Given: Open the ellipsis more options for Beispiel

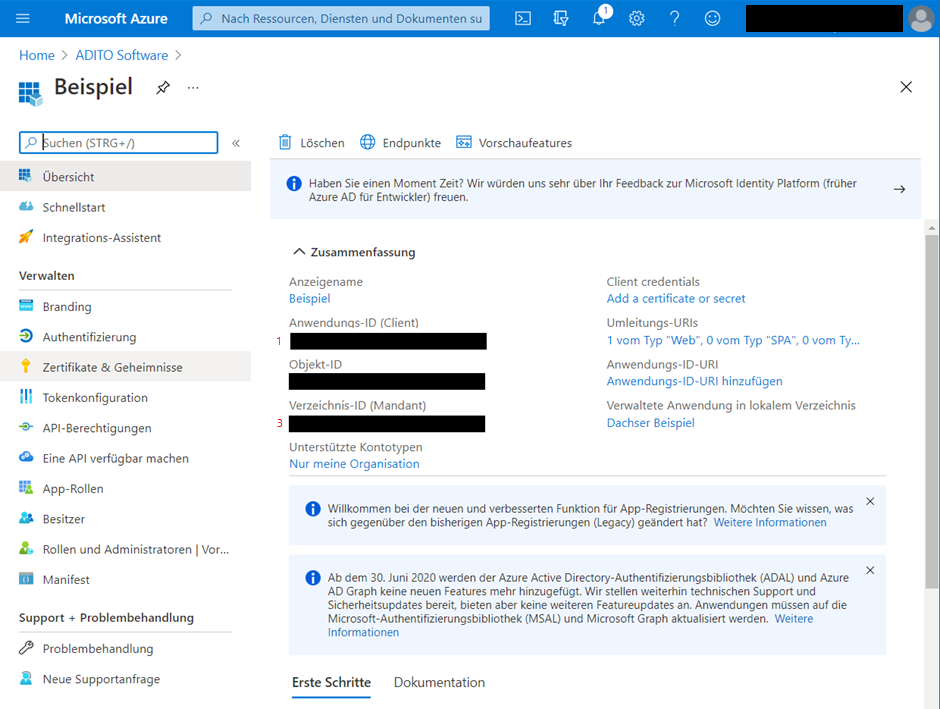Looking at the screenshot, I should [192, 88].
